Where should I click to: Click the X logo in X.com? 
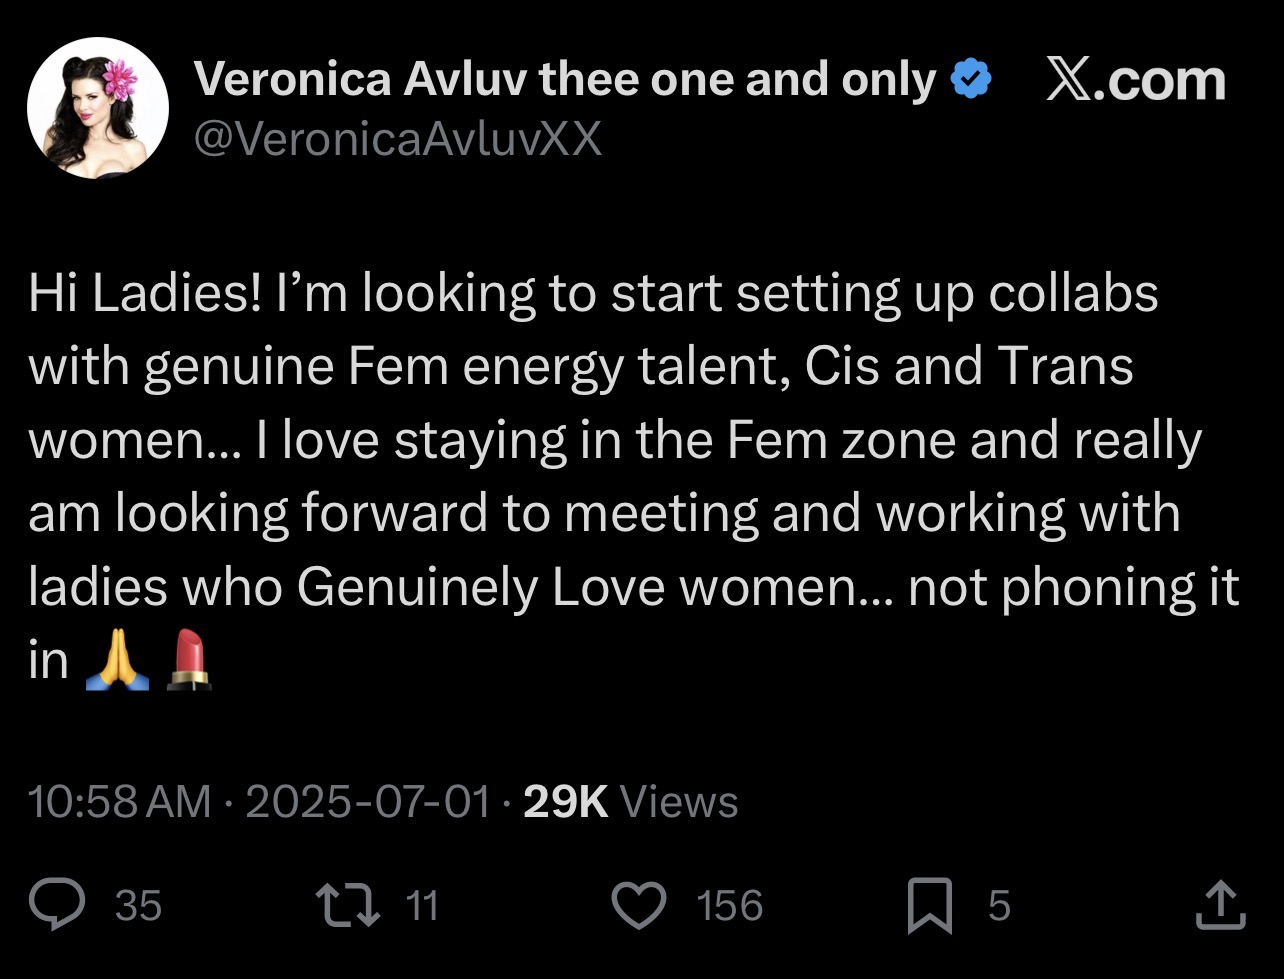[1071, 80]
